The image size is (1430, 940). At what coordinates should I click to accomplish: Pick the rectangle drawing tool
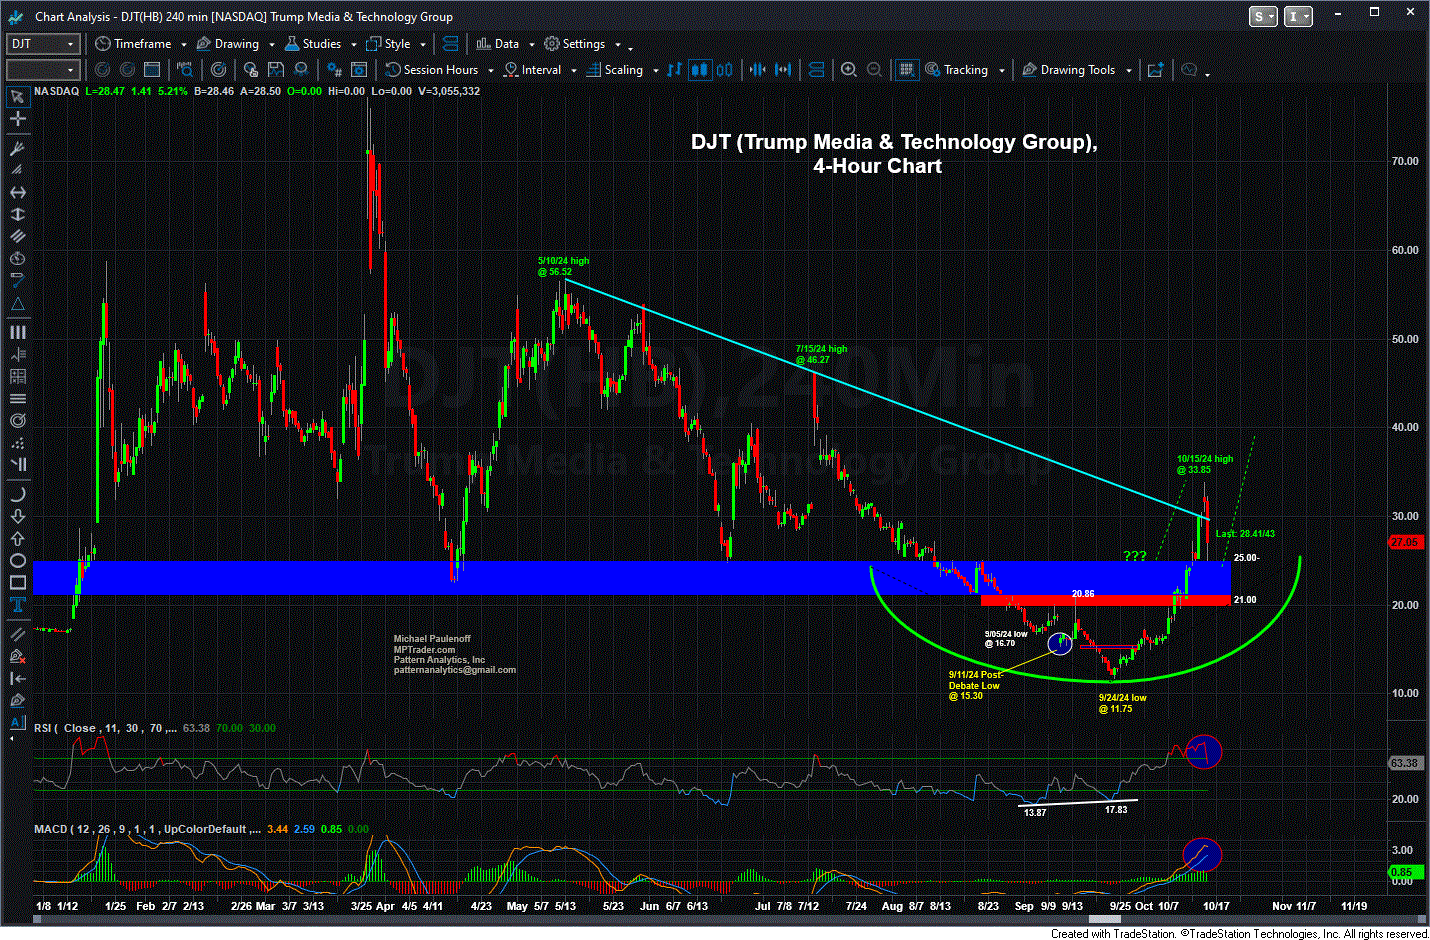coord(17,582)
